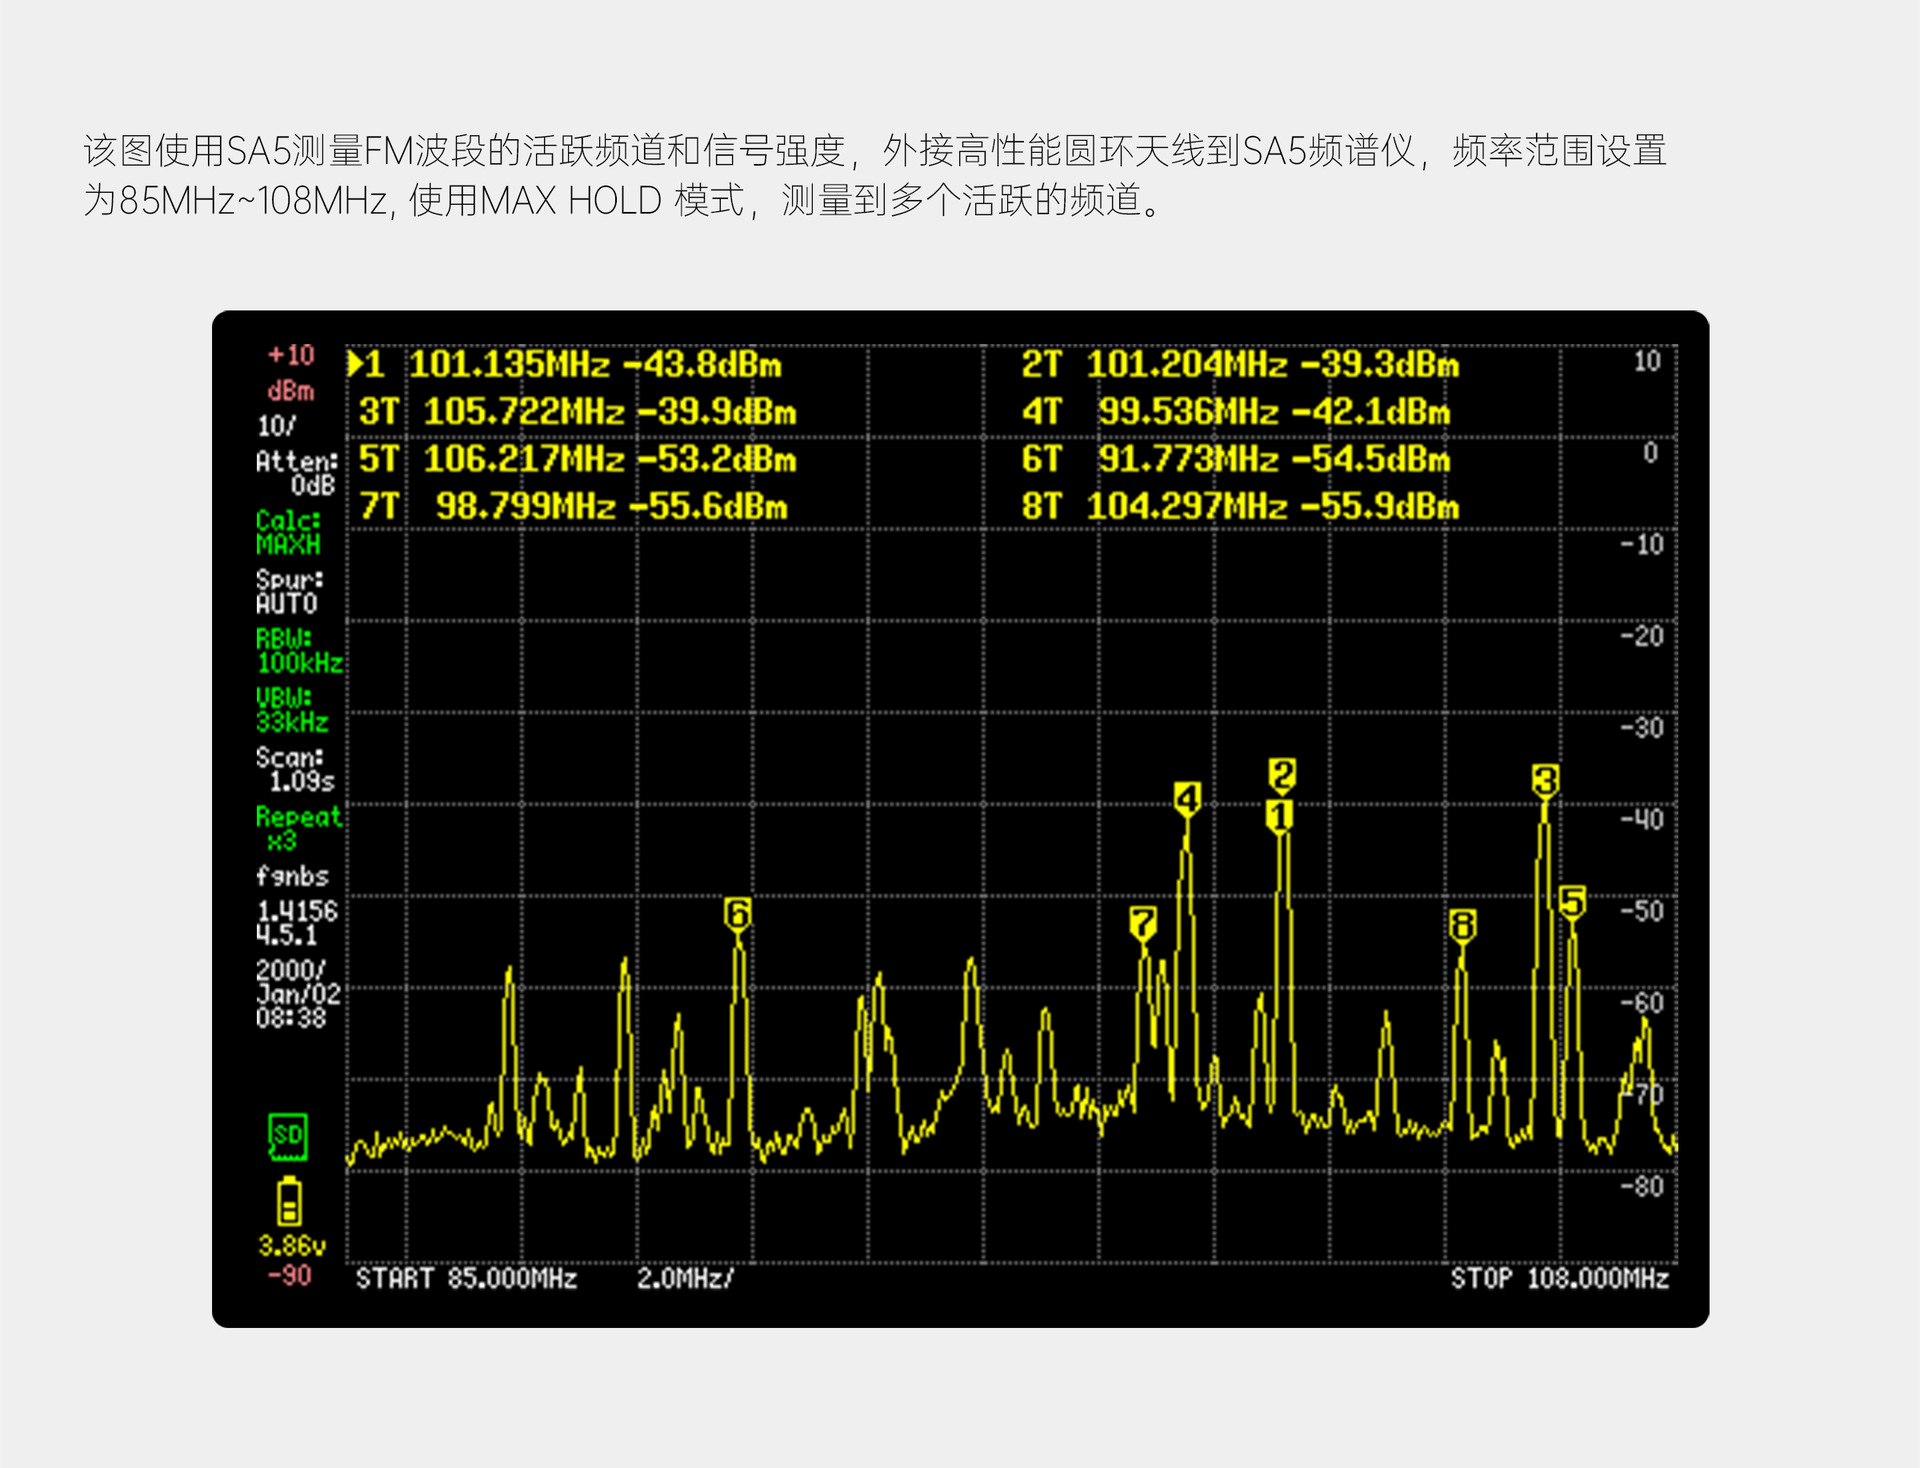The image size is (1920, 1468).
Task: Open the VBW: 33kHz setting
Action: (x=291, y=710)
